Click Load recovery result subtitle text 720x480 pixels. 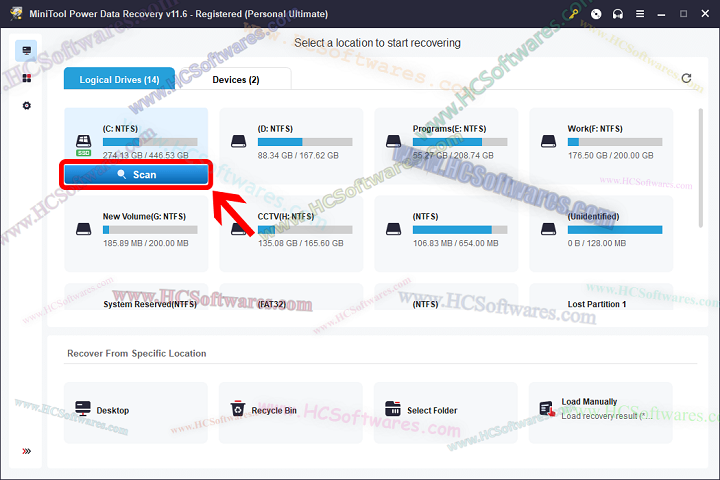pos(607,416)
